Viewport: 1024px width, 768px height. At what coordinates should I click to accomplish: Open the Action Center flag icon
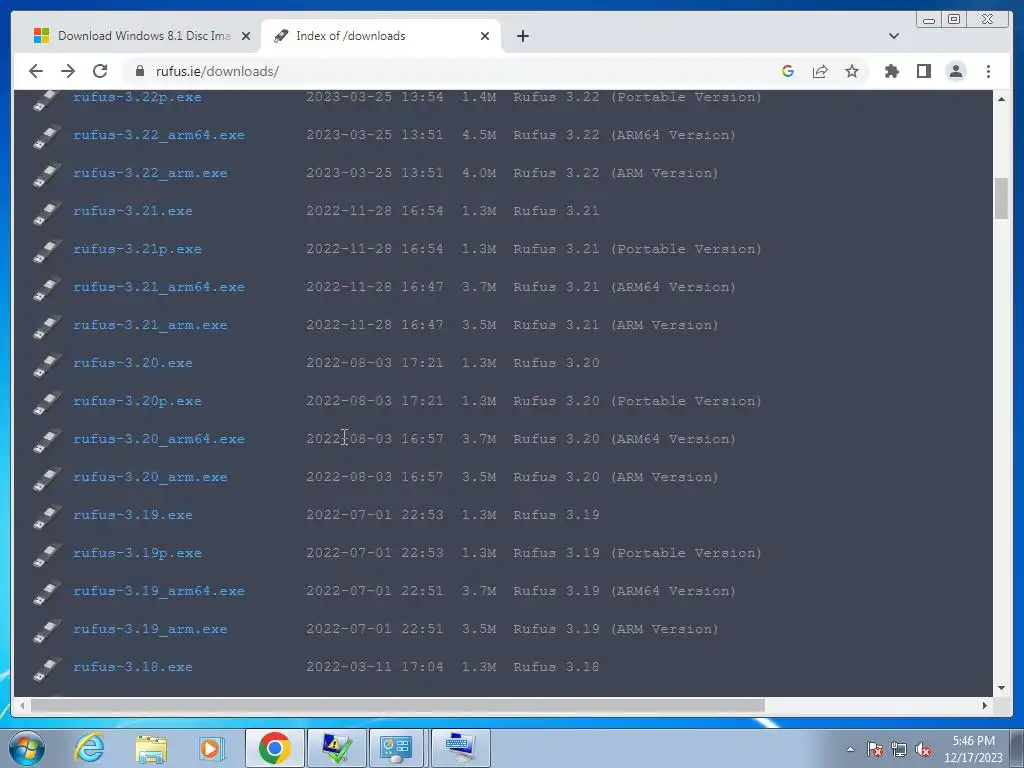[875, 749]
